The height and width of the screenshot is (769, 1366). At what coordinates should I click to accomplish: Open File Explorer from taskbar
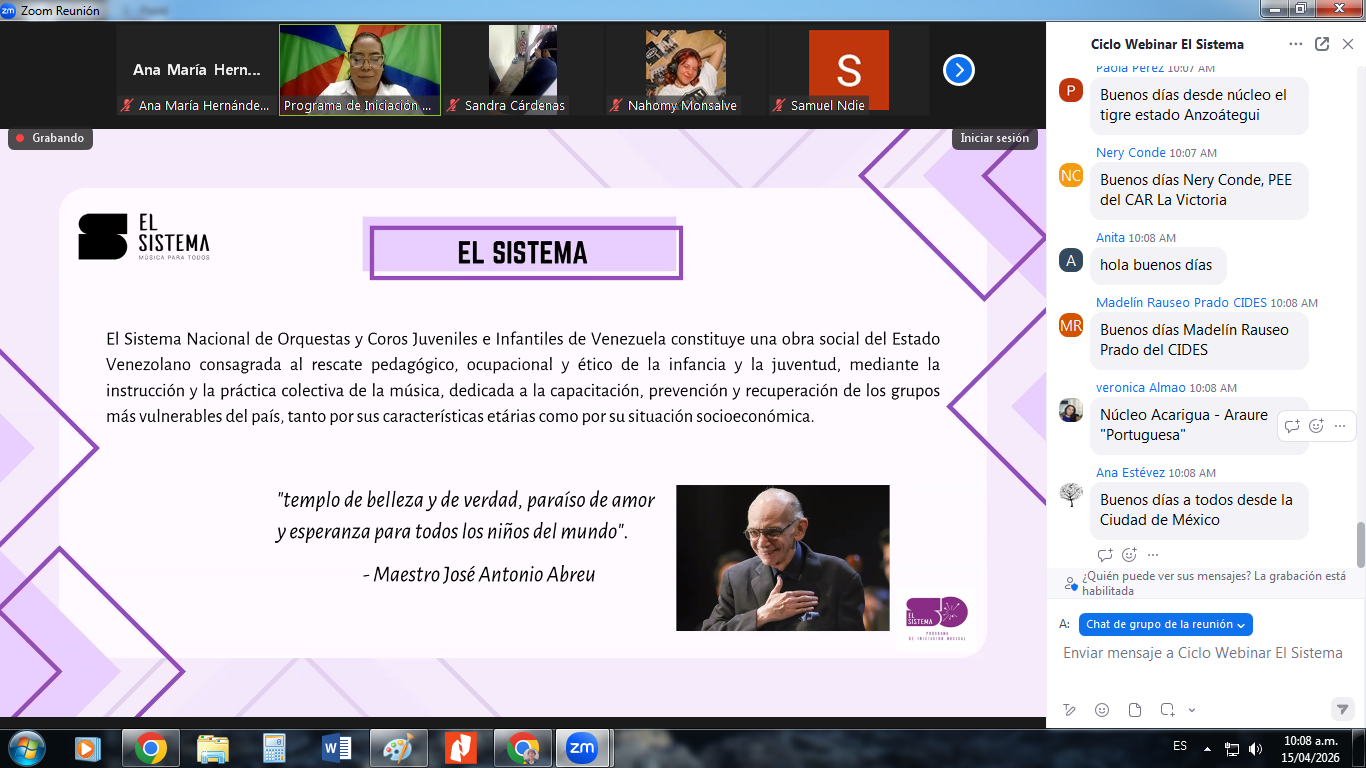coord(213,747)
